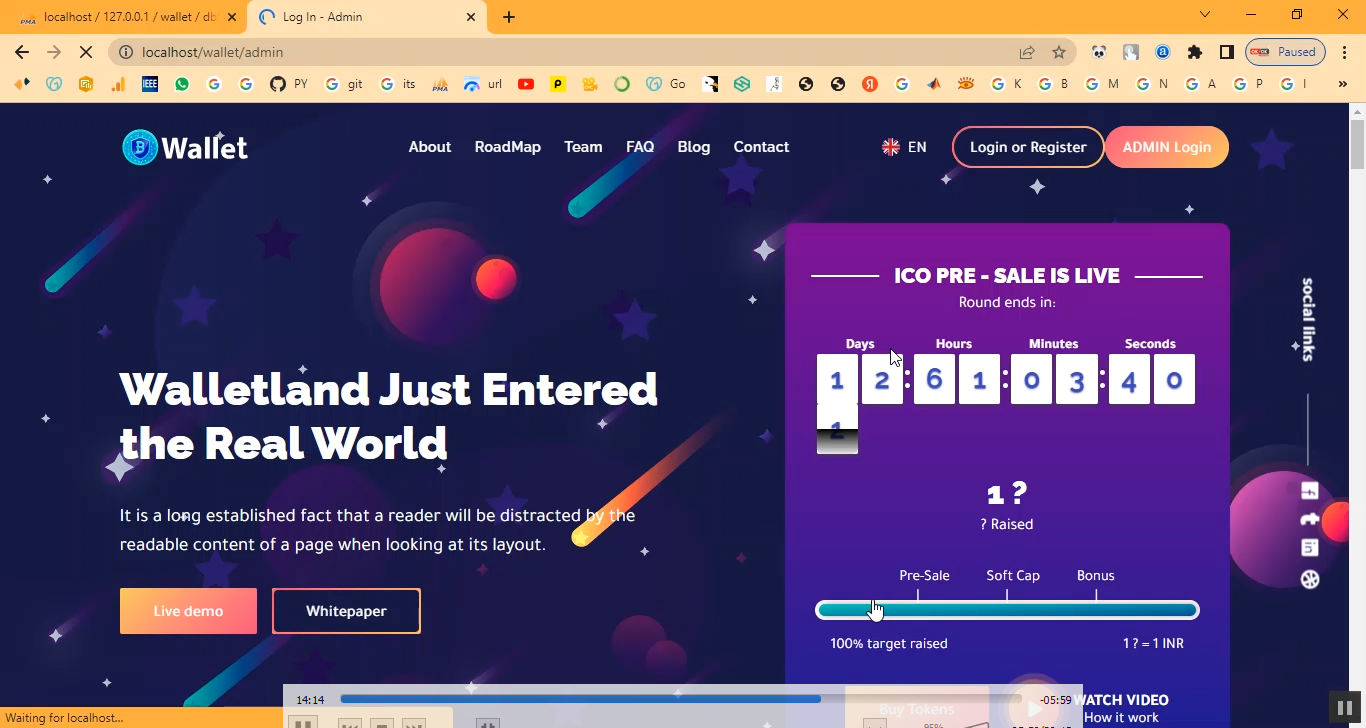Click the 'Soft Cap' milestone label
Image resolution: width=1366 pixels, height=728 pixels.
point(1013,575)
